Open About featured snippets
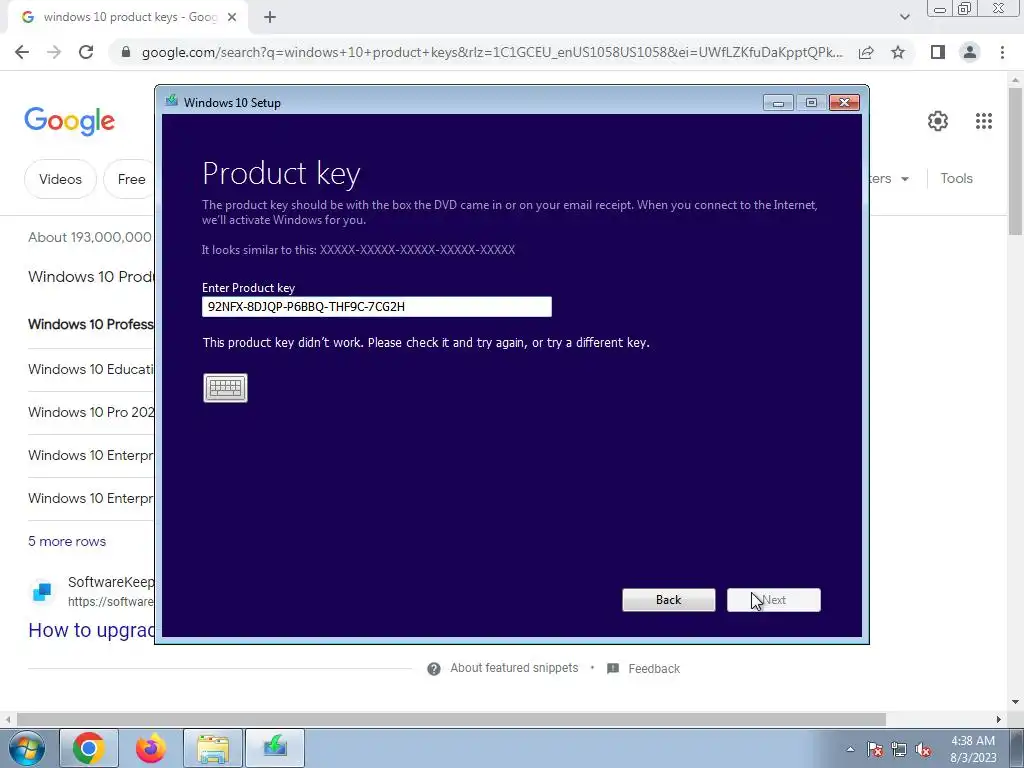Screen dimensions: 1024x768 point(514,668)
